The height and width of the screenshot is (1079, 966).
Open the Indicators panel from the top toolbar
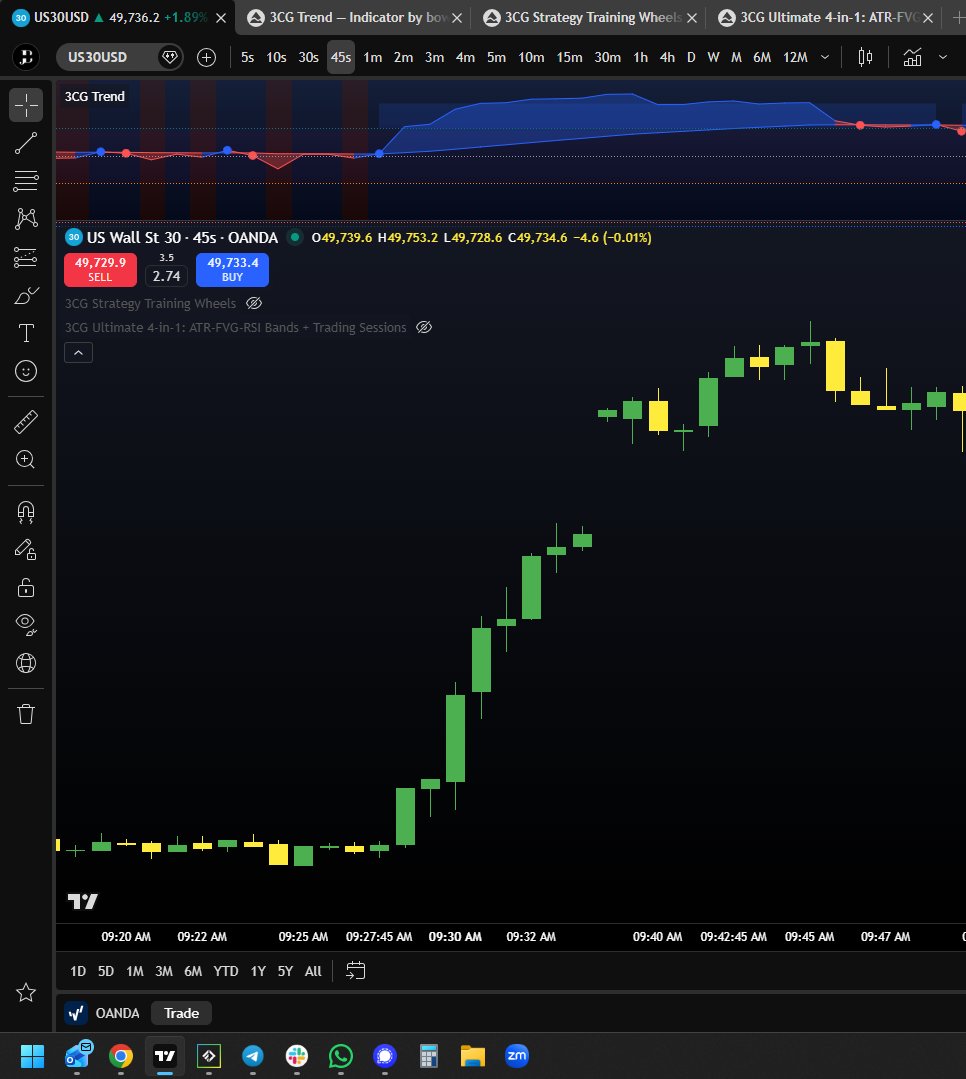point(913,57)
